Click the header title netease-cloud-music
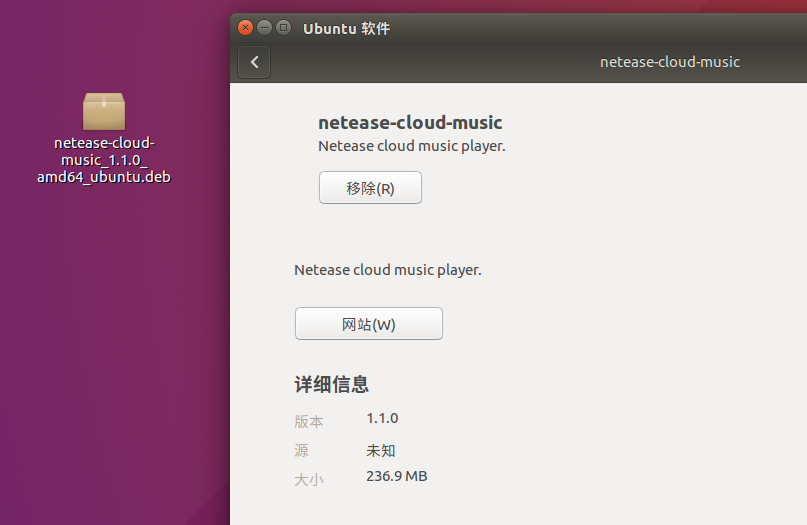Screen dimensions: 807x525 [x=670, y=62]
